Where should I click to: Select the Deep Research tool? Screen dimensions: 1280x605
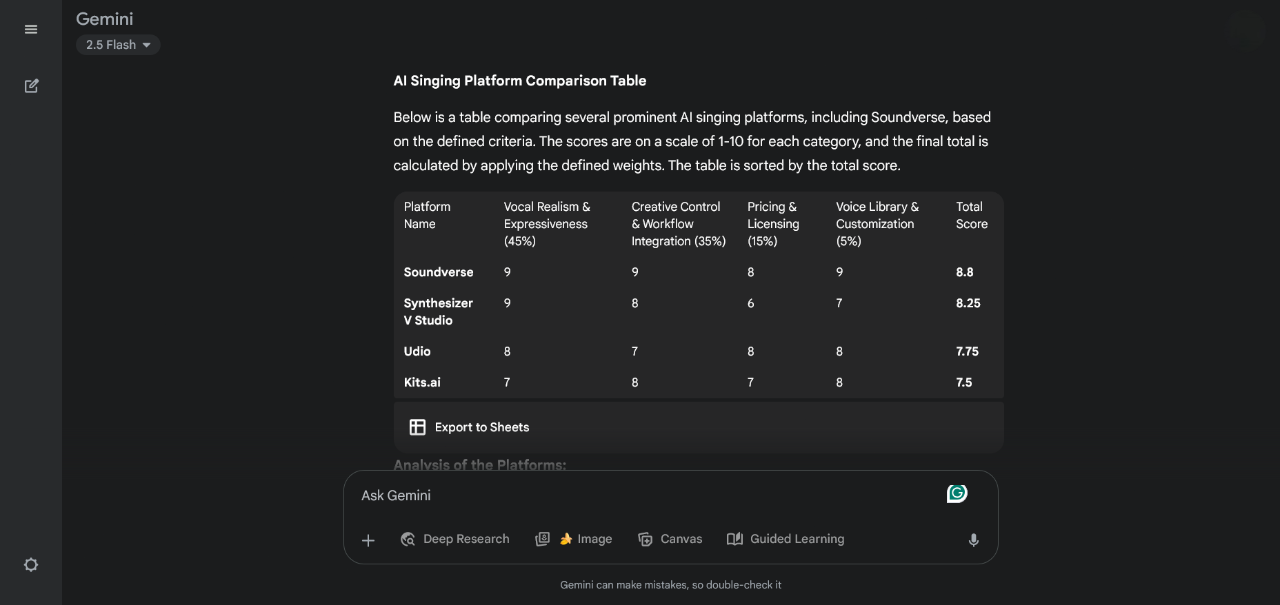[455, 539]
